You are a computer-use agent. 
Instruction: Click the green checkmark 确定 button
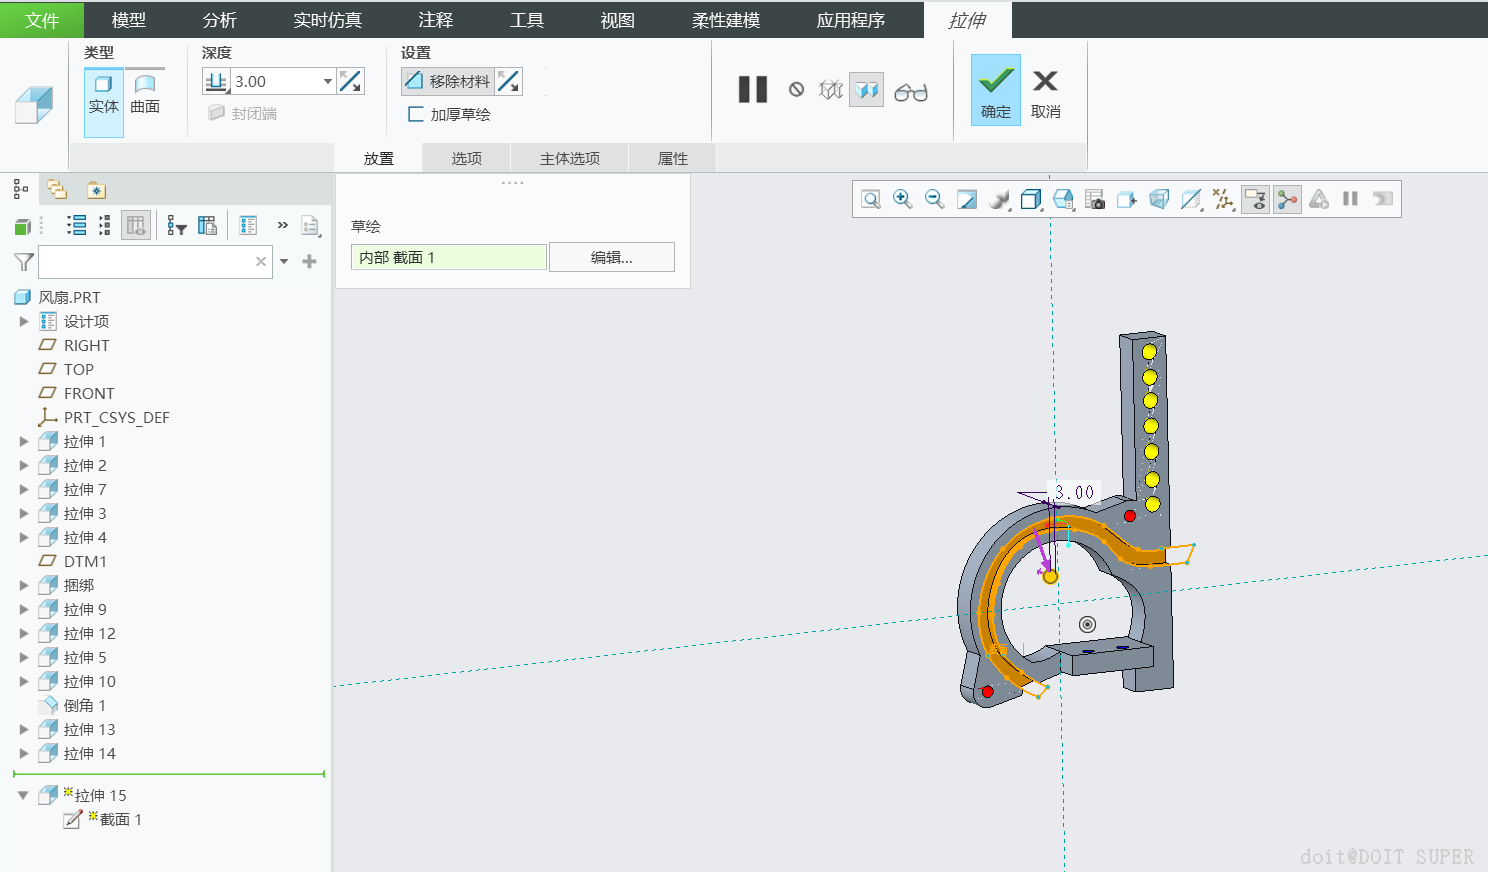[995, 90]
